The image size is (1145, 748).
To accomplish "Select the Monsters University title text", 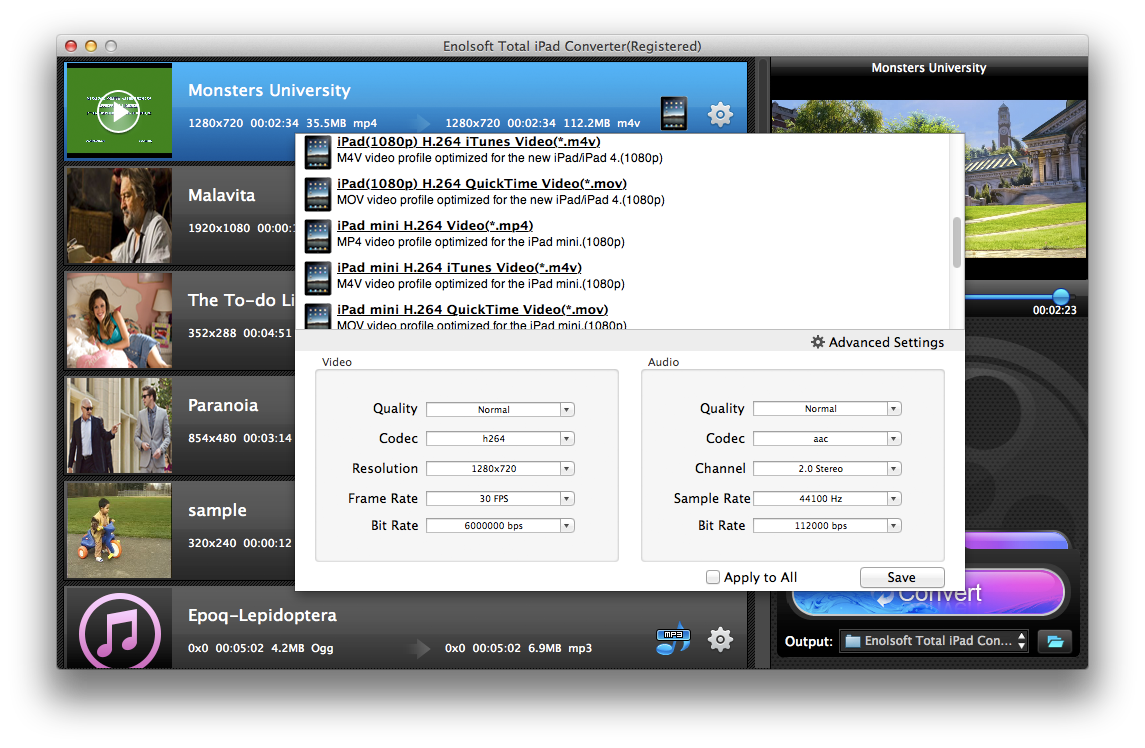I will pos(269,90).
